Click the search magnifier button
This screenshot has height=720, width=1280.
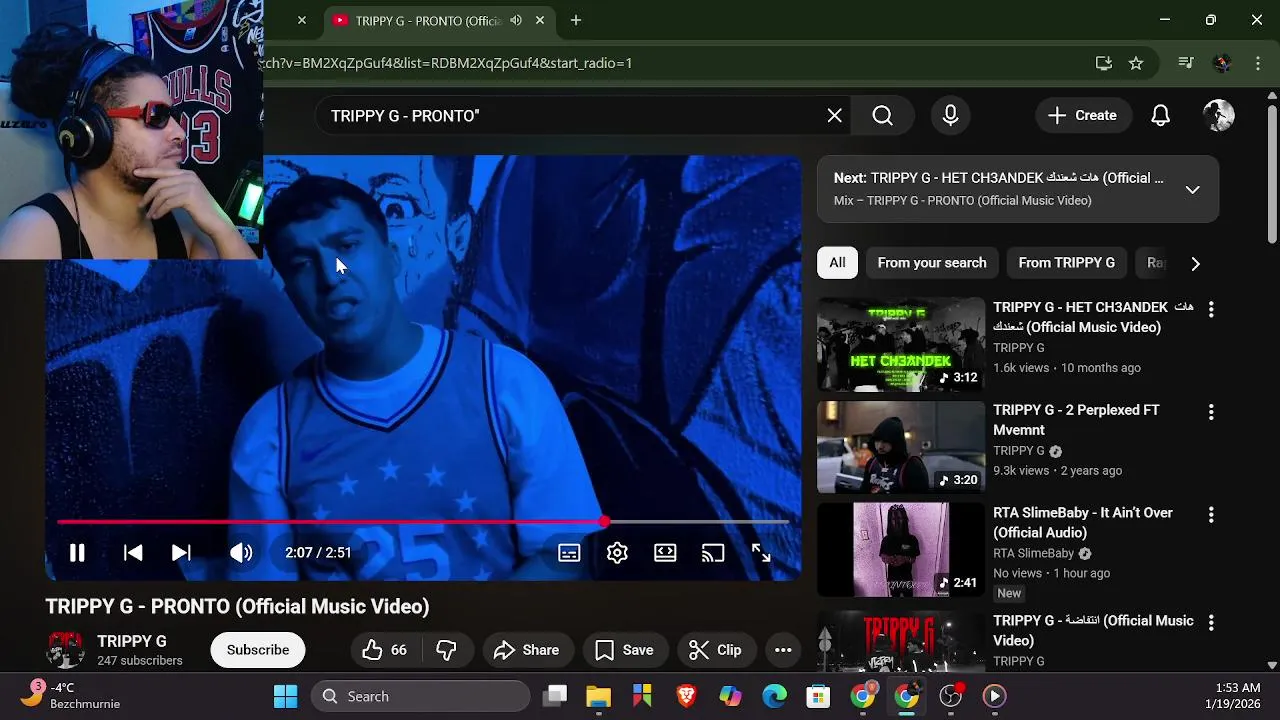[x=882, y=116]
